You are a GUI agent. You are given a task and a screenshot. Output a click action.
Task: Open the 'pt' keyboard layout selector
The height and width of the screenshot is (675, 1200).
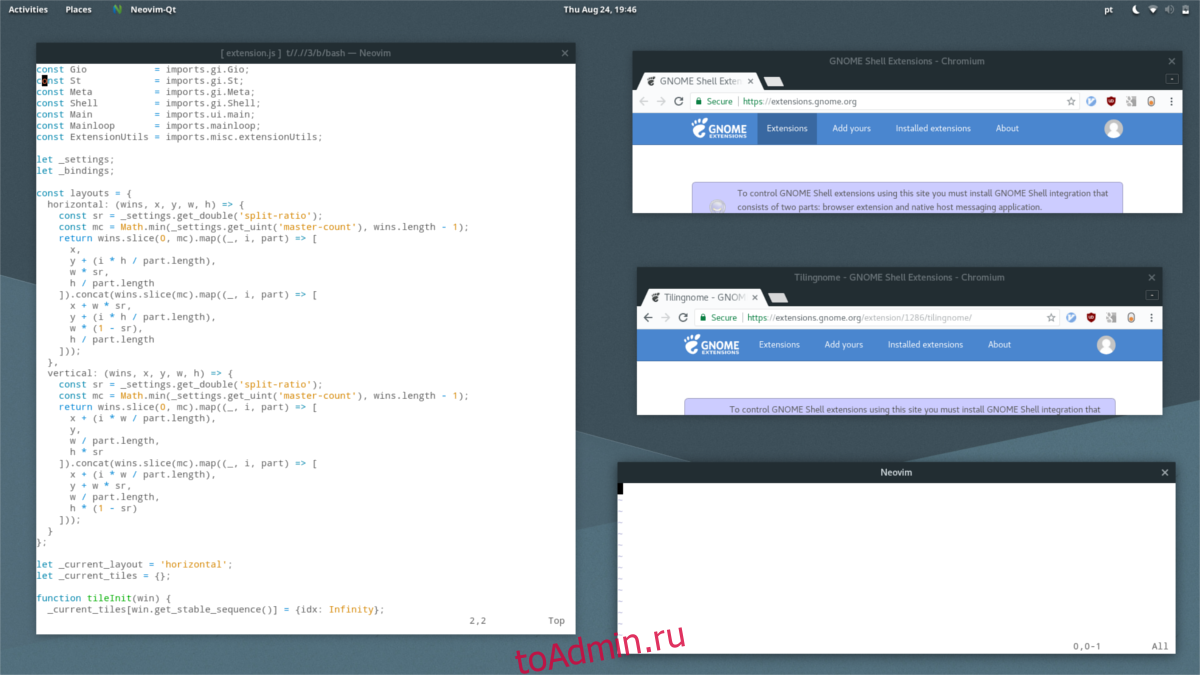1108,9
